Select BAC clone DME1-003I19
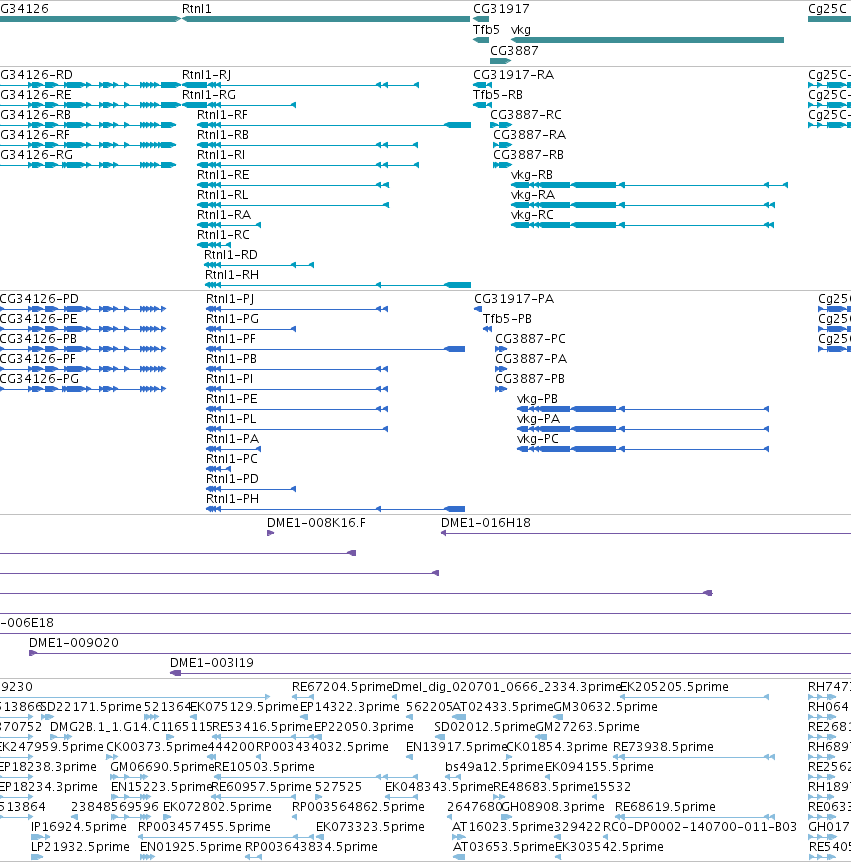Image resolution: width=851 pixels, height=862 pixels. pos(511,673)
